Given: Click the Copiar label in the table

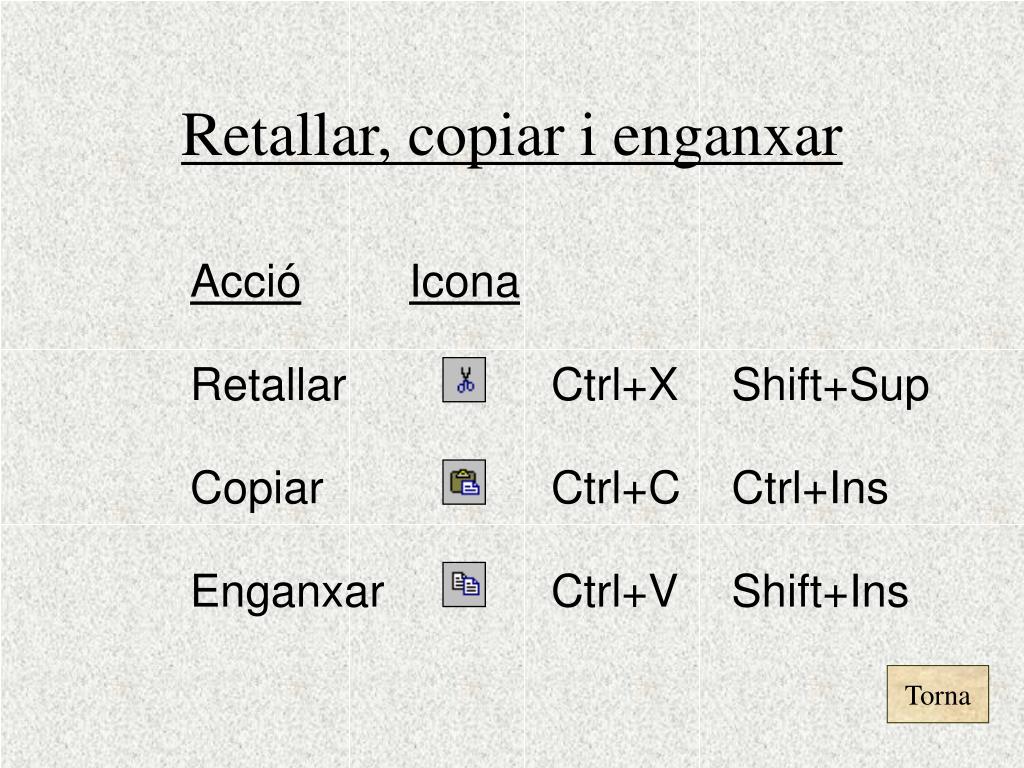Looking at the screenshot, I should tap(257, 488).
